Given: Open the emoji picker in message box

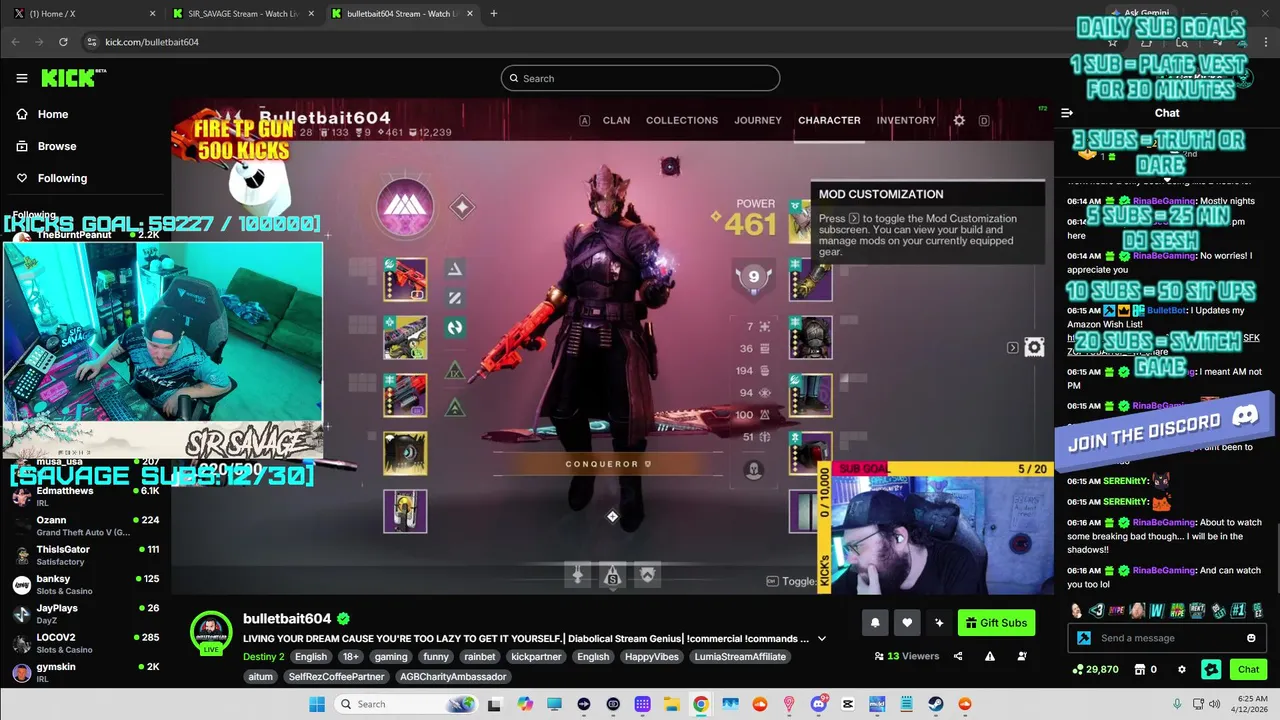Looking at the screenshot, I should point(1251,638).
